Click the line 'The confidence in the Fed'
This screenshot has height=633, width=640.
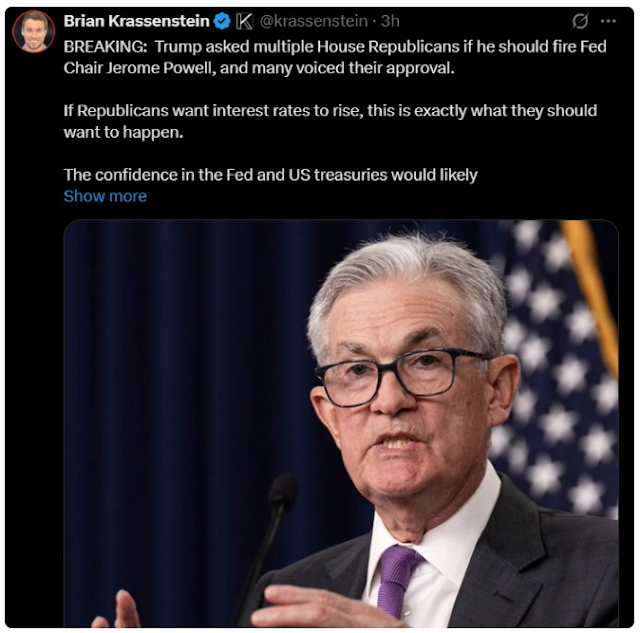pos(270,175)
